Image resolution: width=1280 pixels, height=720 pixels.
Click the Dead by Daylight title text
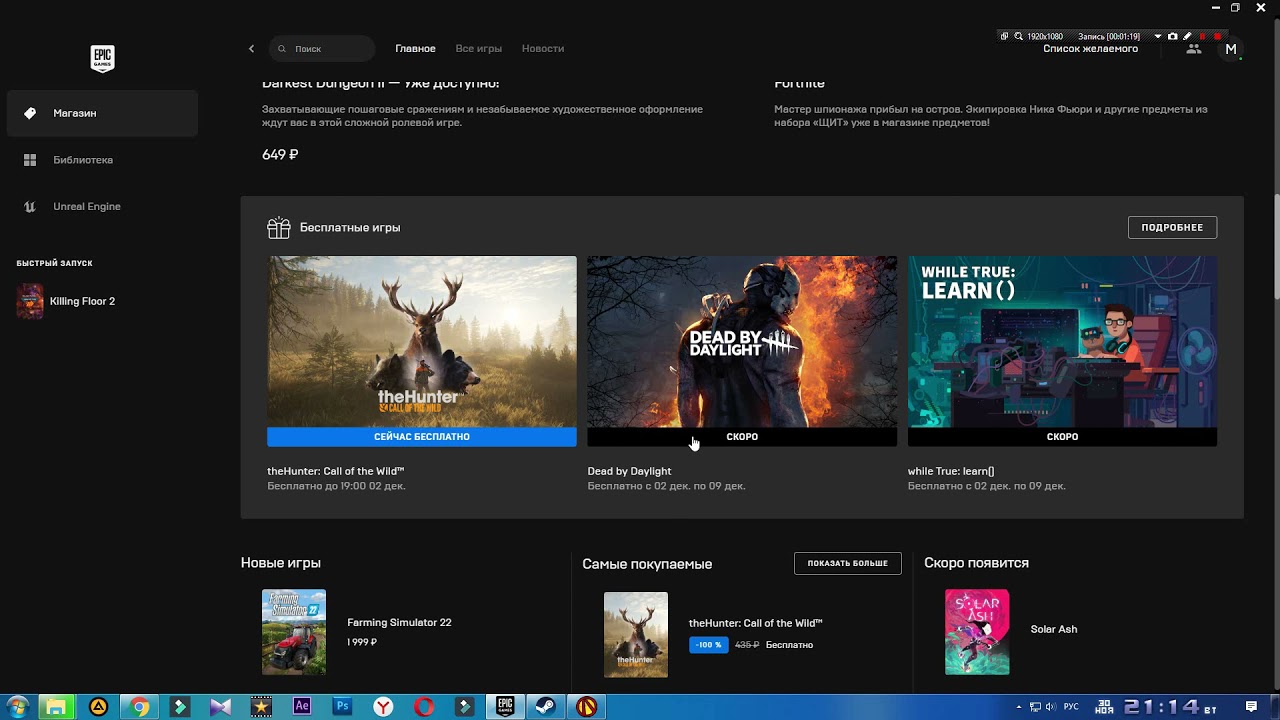[x=629, y=471]
